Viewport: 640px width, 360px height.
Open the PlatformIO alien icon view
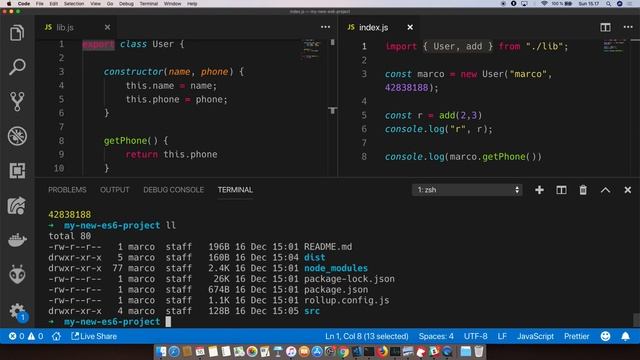[17, 274]
